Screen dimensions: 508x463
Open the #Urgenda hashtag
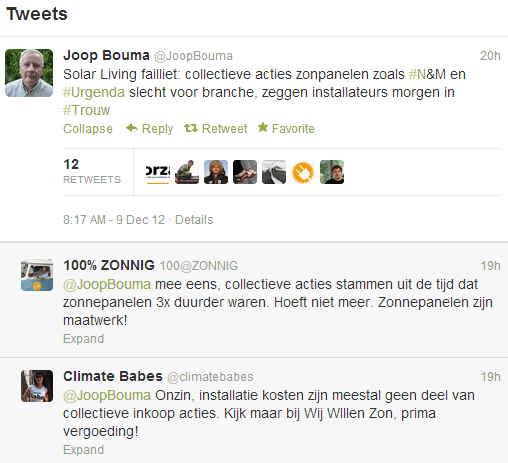click(x=94, y=92)
